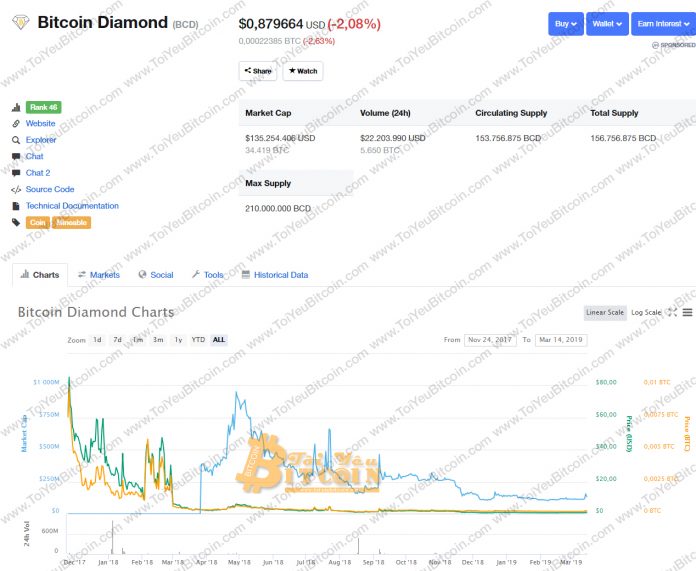
Task: Expand the Earn Interest dropdown
Action: tap(664, 24)
